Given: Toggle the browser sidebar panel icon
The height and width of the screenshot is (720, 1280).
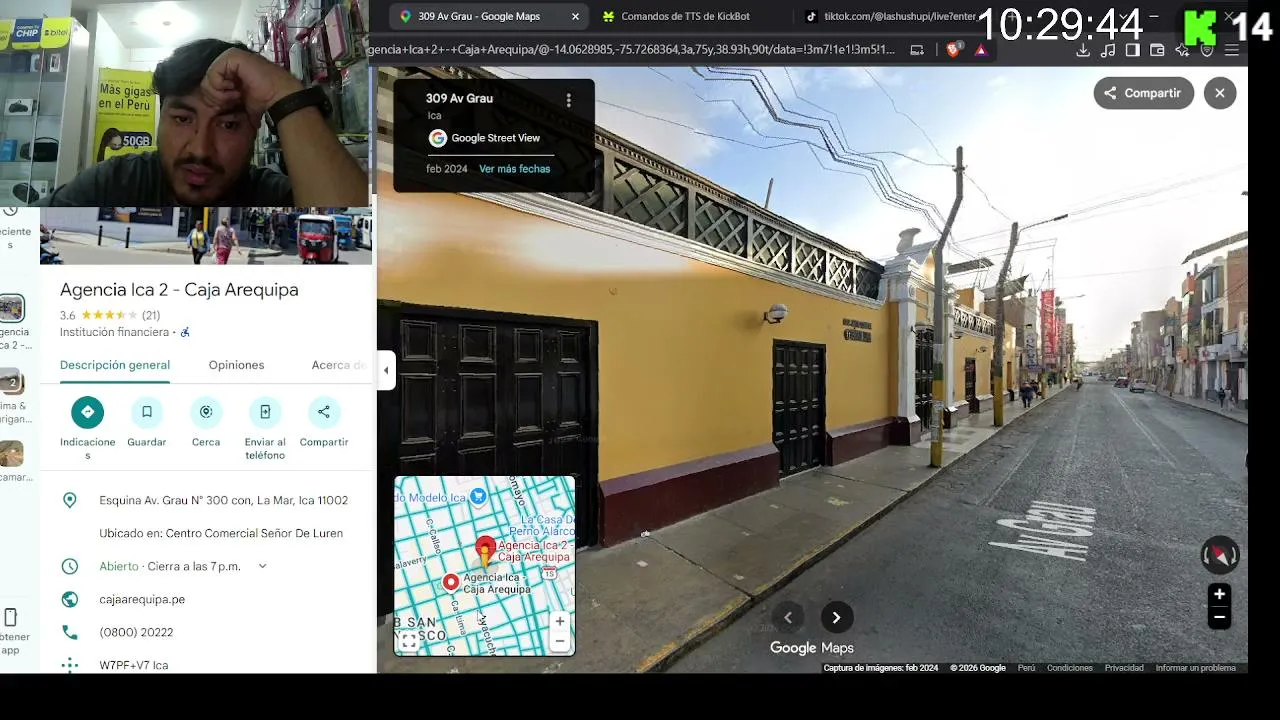Looking at the screenshot, I should (1133, 50).
